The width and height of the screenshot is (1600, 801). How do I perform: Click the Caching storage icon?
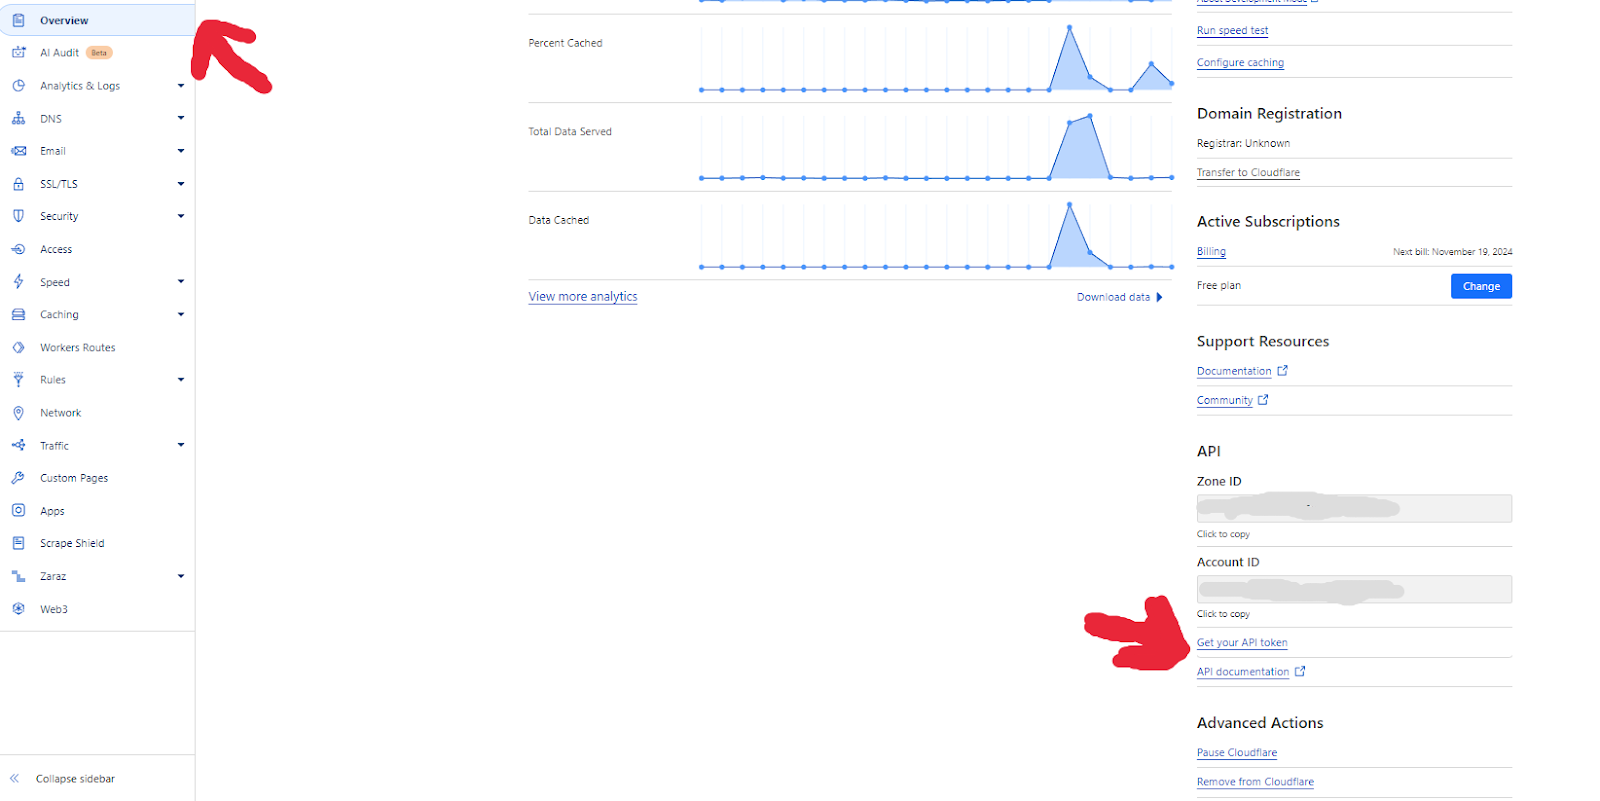[18, 314]
